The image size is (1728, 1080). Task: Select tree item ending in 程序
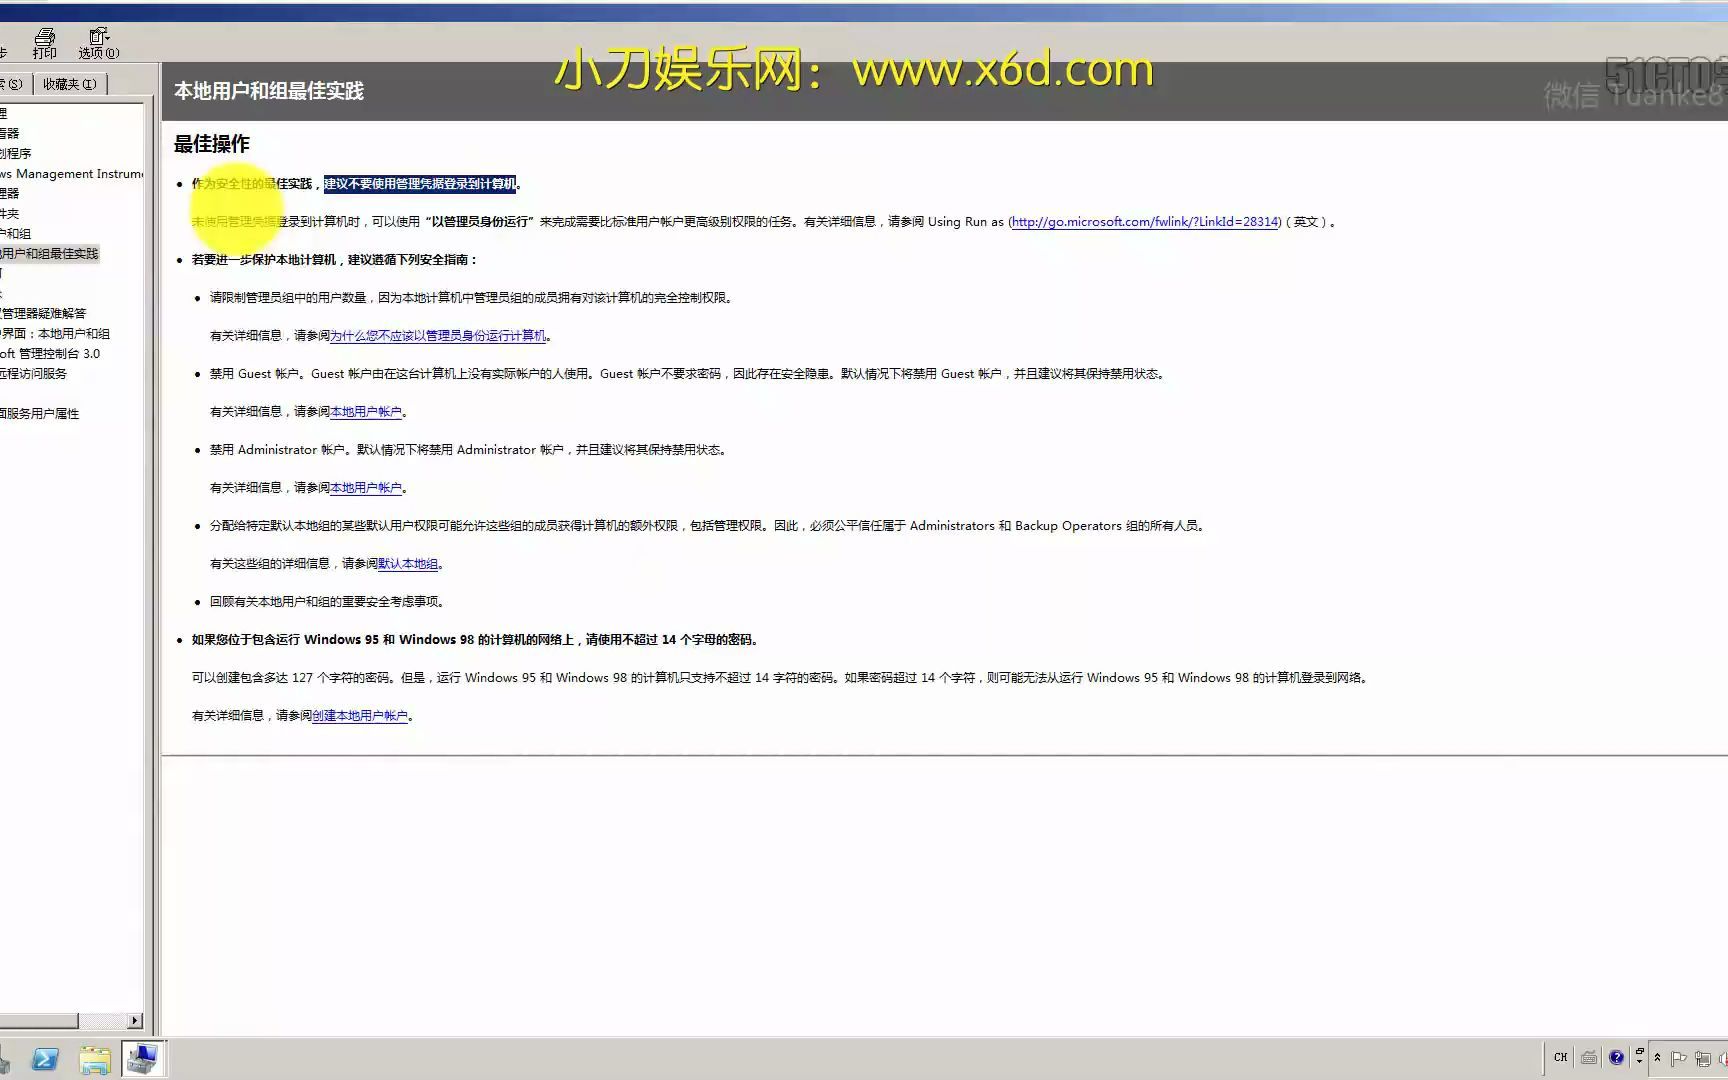[16, 154]
